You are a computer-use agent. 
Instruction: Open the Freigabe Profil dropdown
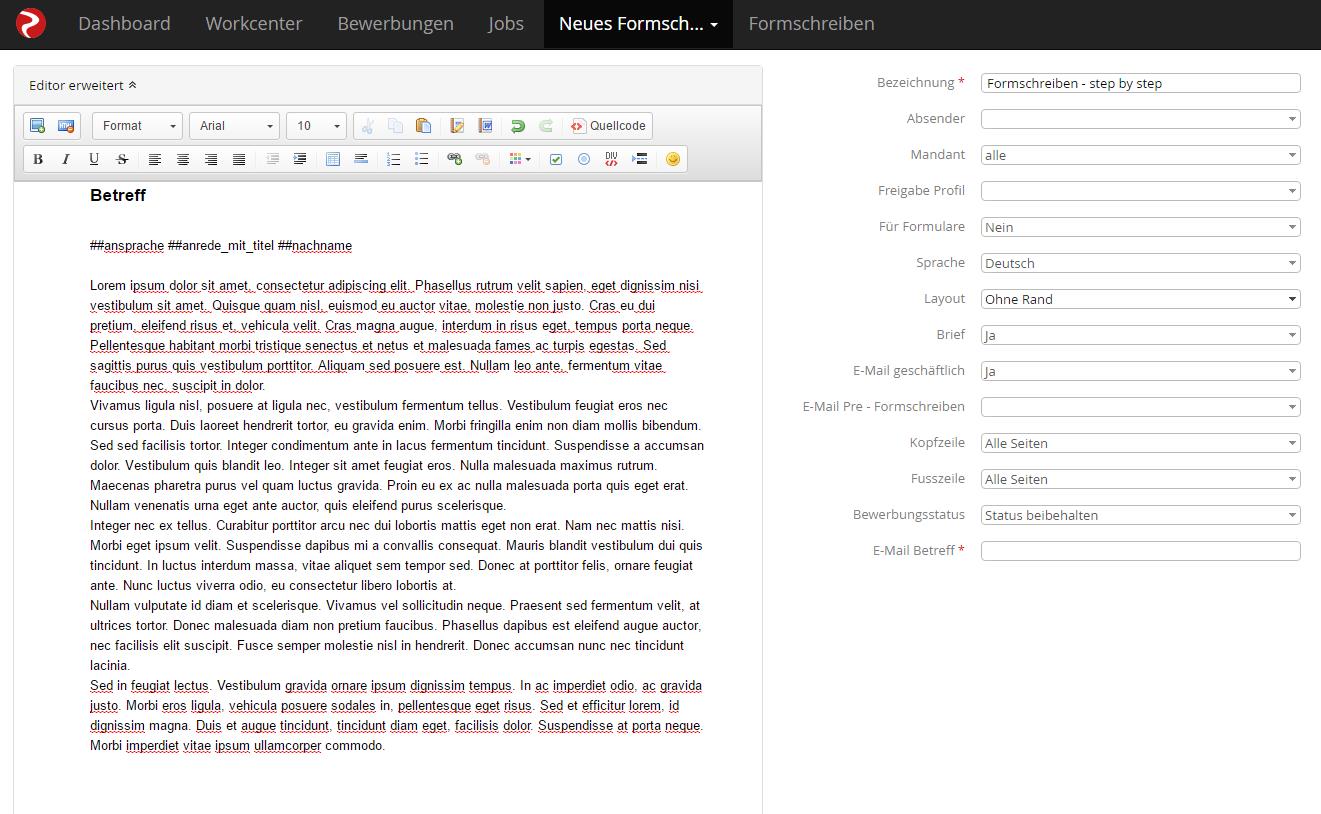[x=1141, y=191]
